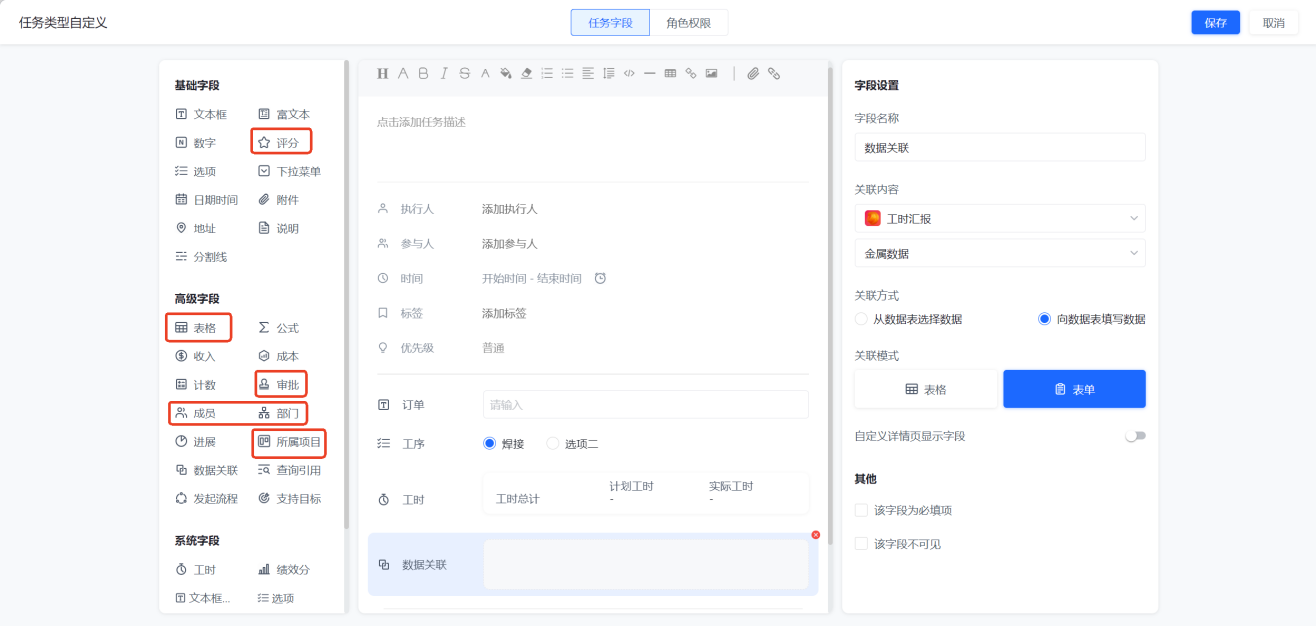Insert a bulleted list
1316x626 pixels.
pos(567,73)
